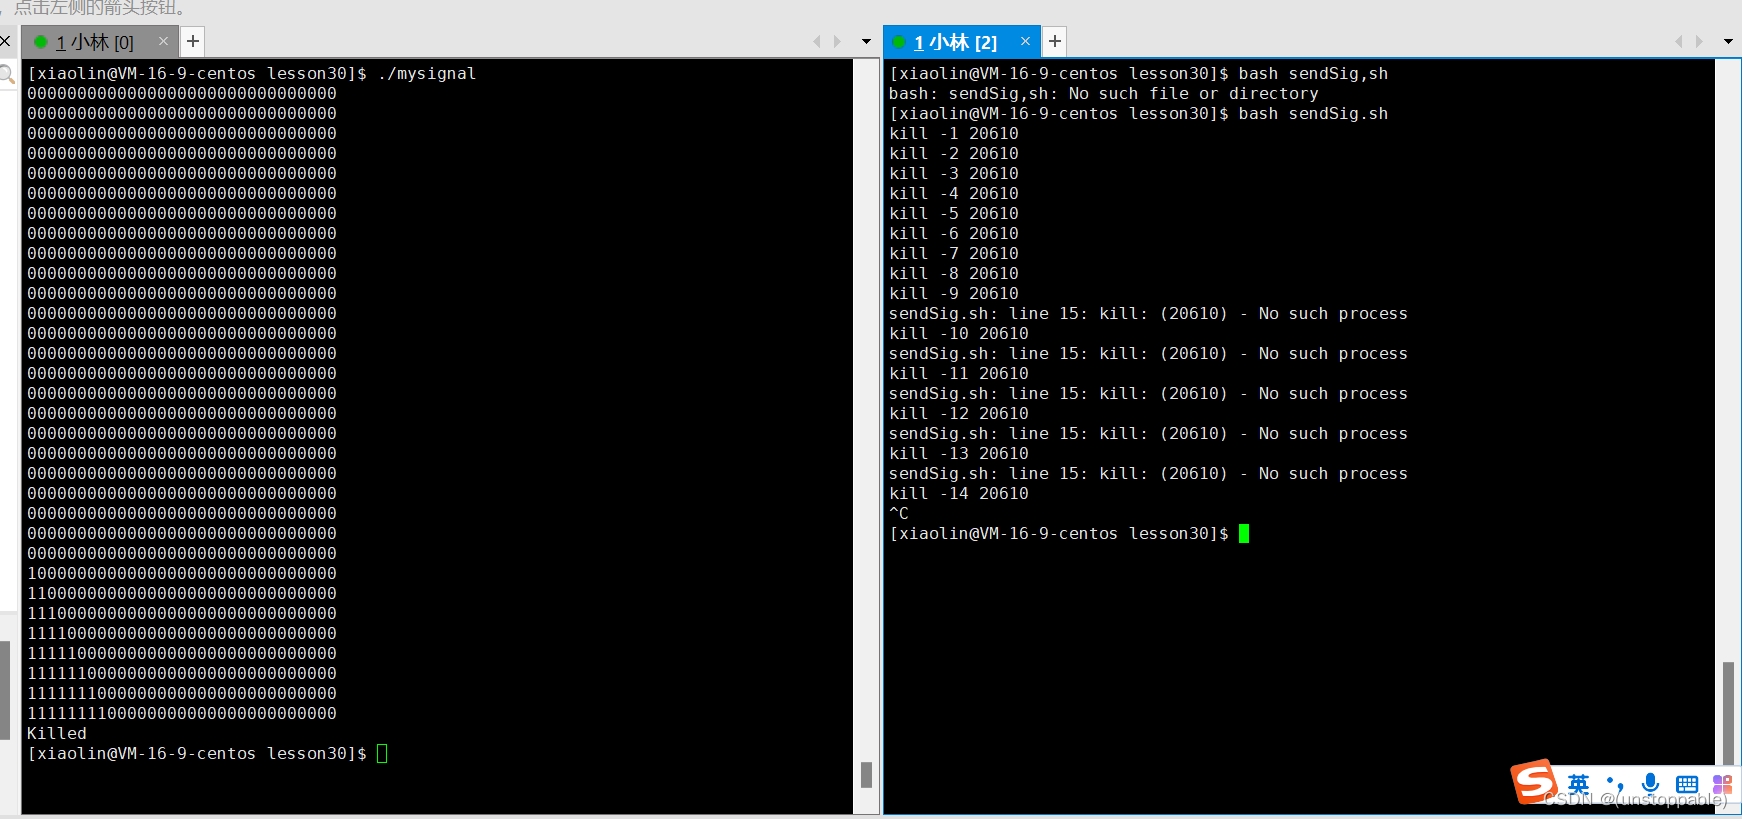The image size is (1742, 819).
Task: Click 'bash: sendSig,sh: No such file' error line
Action: (x=1104, y=93)
